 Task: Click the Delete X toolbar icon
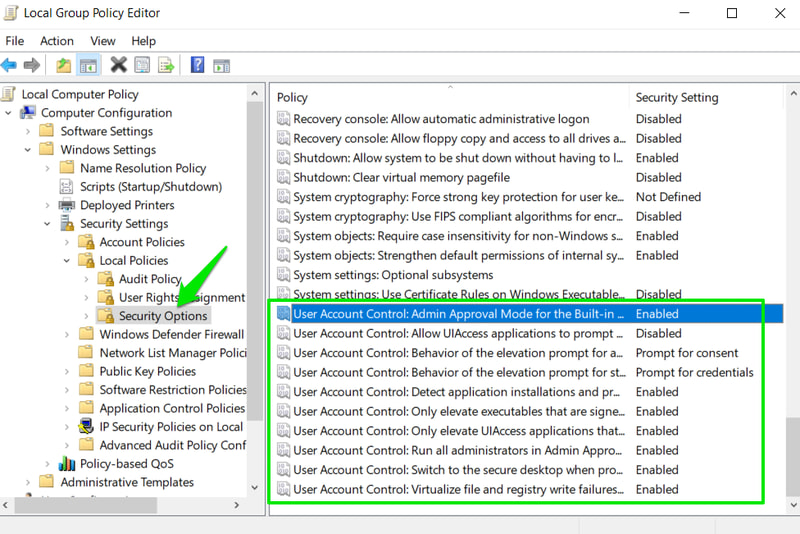(x=118, y=65)
